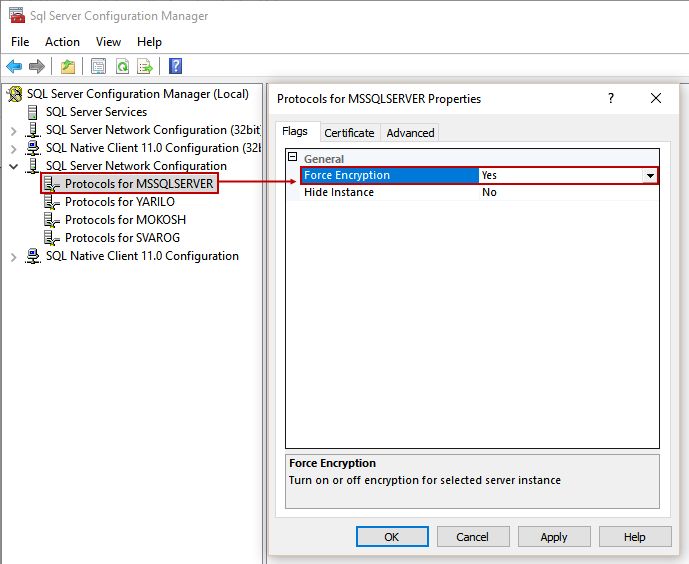The width and height of the screenshot is (689, 564).
Task: Close the Protocols for MSSQLSERVER Properties dialog
Action: point(656,98)
